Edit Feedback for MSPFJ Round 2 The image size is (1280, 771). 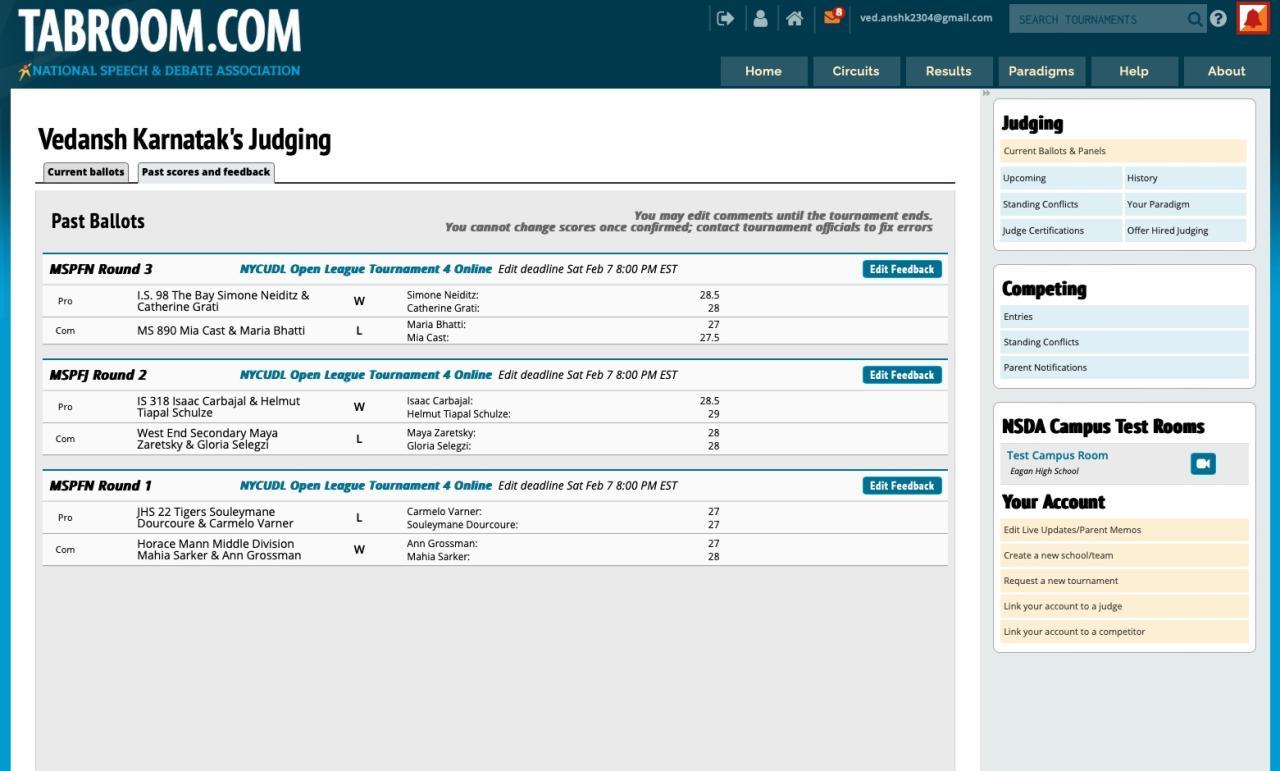coord(902,375)
